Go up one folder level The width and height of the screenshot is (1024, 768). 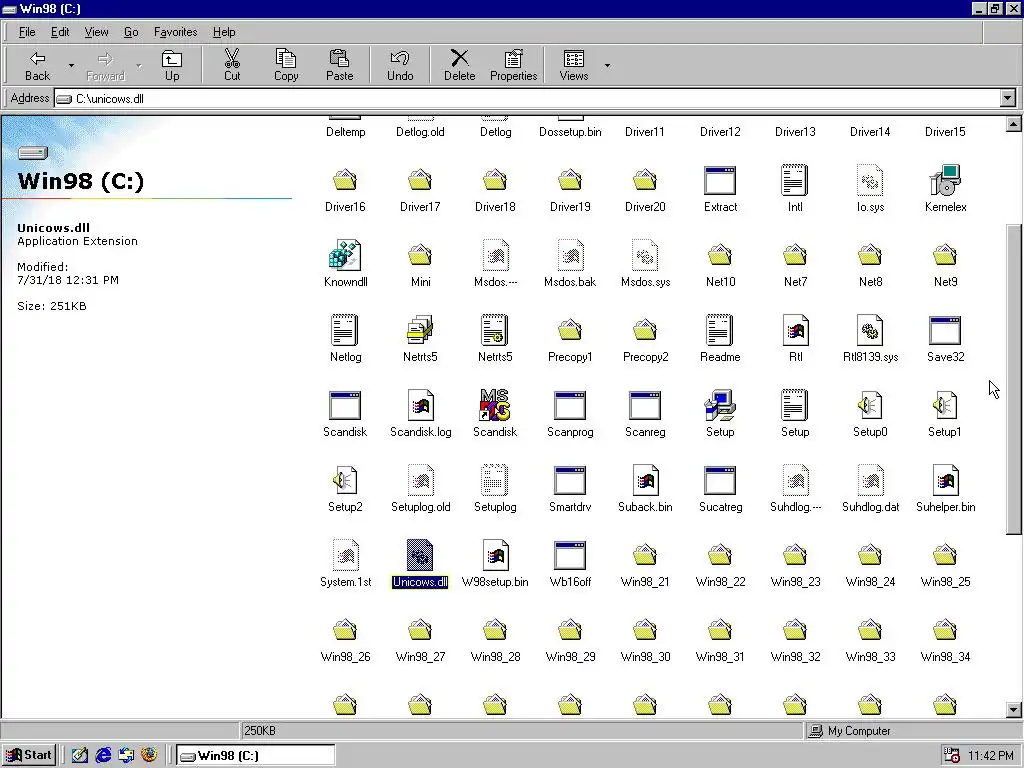(172, 65)
